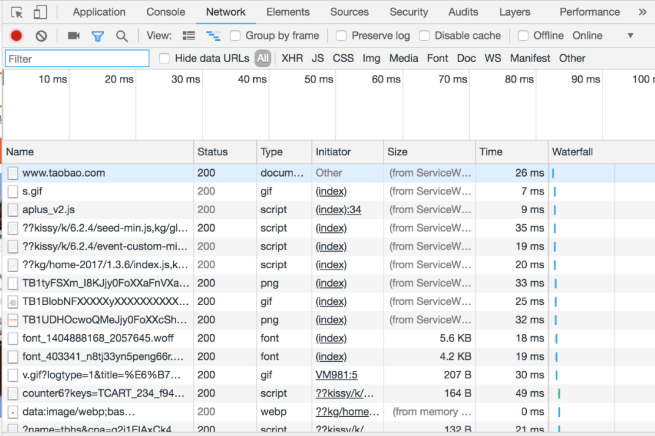Image resolution: width=655 pixels, height=436 pixels.
Task: Select the v.gif?logtype=1 request row
Action: point(329,375)
